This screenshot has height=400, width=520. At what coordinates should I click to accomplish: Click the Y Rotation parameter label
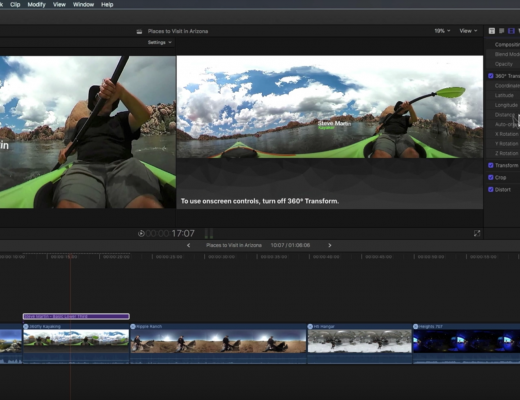point(507,144)
